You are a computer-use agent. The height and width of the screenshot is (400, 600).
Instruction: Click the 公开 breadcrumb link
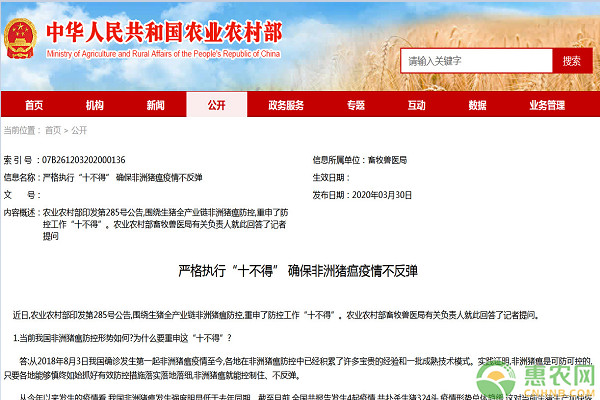click(79, 131)
